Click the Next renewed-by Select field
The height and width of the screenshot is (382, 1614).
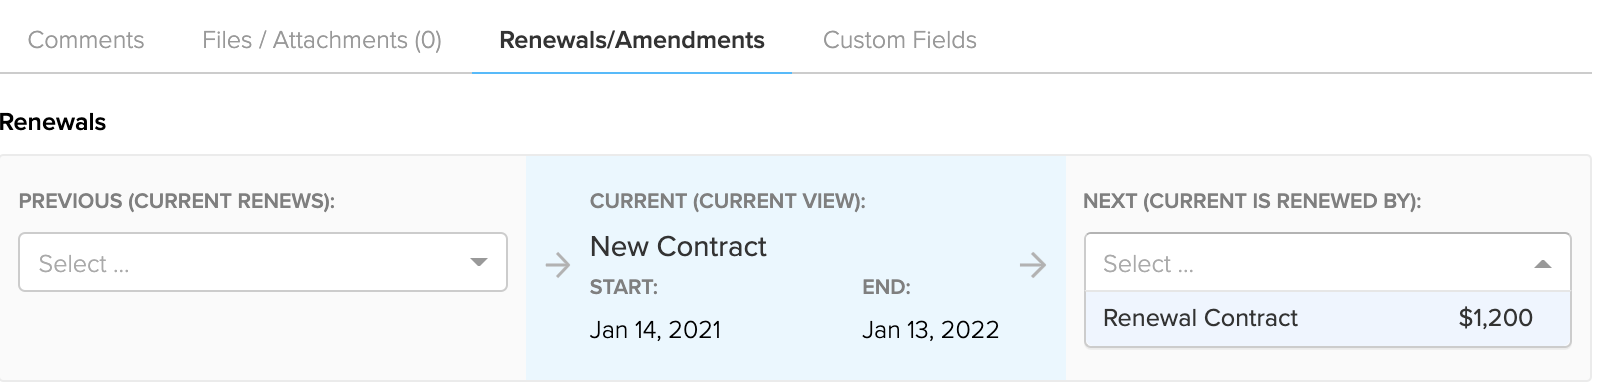tap(1328, 263)
